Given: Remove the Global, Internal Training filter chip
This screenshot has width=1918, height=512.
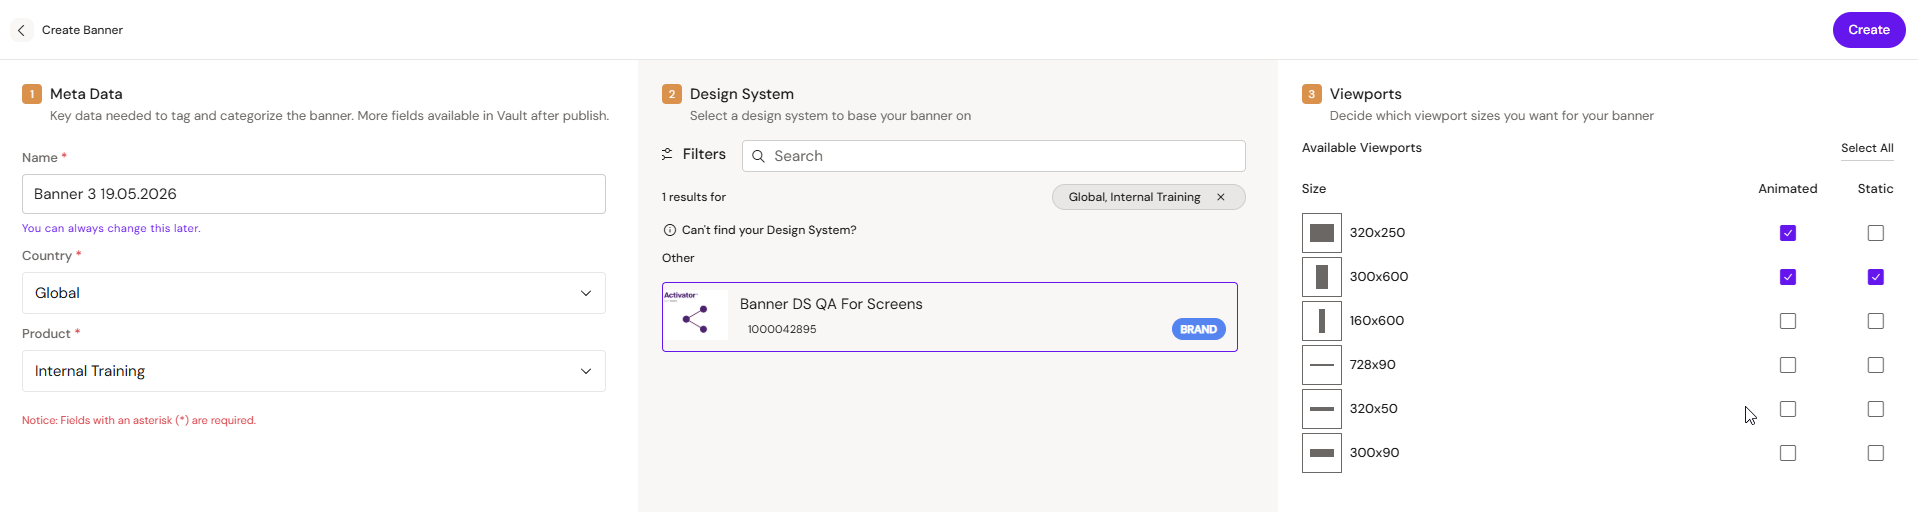Looking at the screenshot, I should coord(1220,197).
